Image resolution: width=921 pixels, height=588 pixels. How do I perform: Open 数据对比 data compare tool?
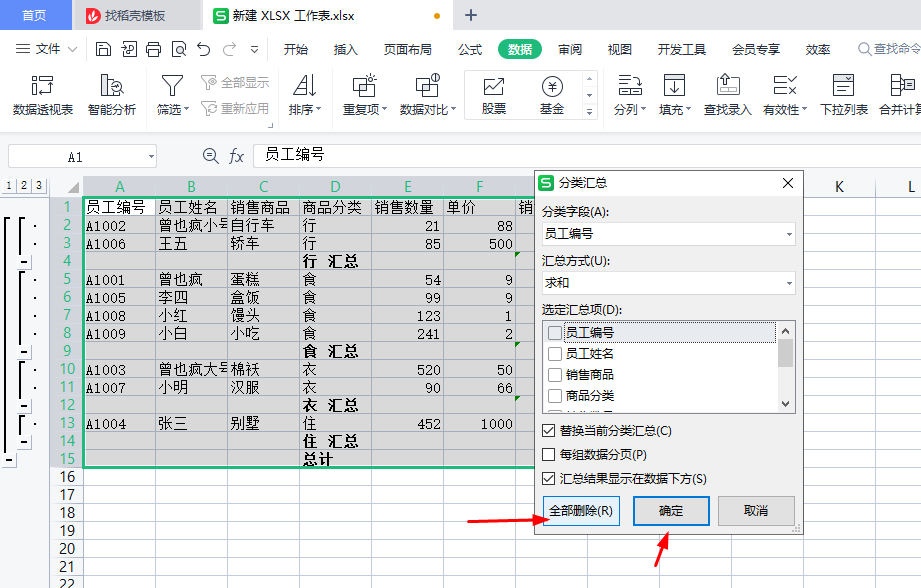(428, 94)
